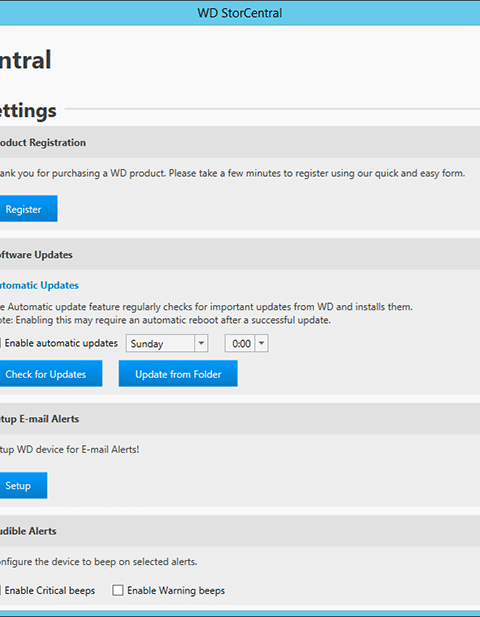The width and height of the screenshot is (480, 617).
Task: Open the Sunday day dropdown
Action: coord(167,344)
